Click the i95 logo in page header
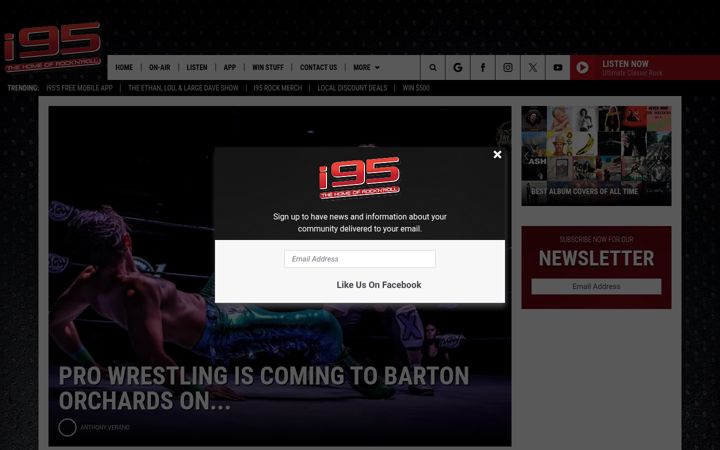The height and width of the screenshot is (450, 720). tap(52, 47)
